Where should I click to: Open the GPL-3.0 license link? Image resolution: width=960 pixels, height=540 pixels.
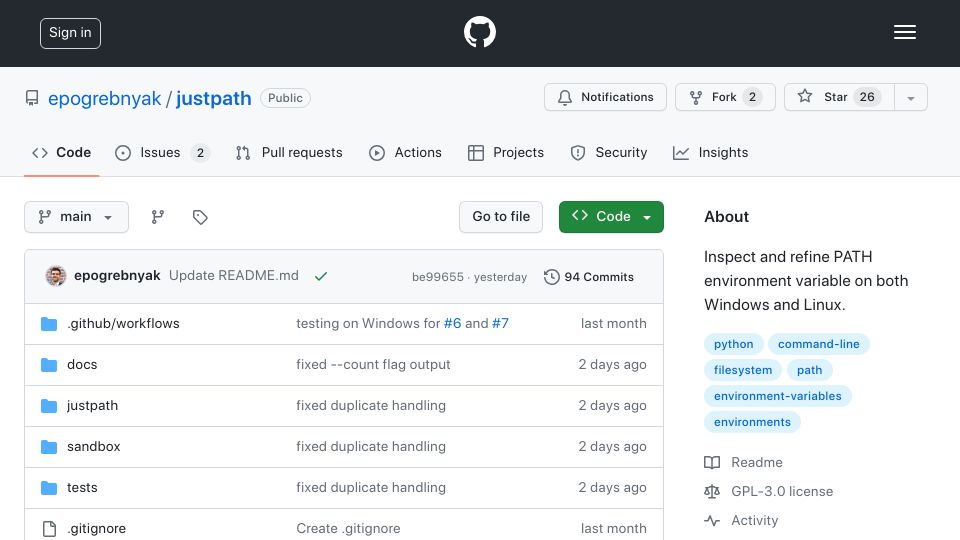(782, 491)
